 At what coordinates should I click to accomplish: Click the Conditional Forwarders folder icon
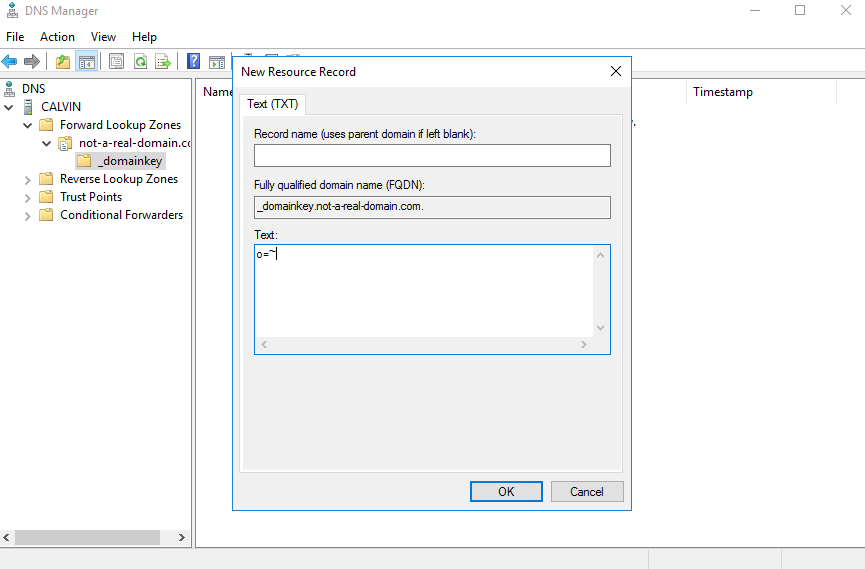46,215
